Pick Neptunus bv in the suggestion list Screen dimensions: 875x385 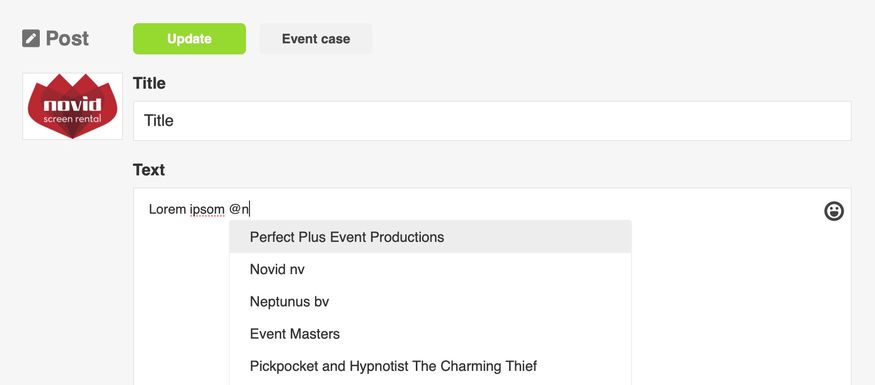tap(430, 302)
